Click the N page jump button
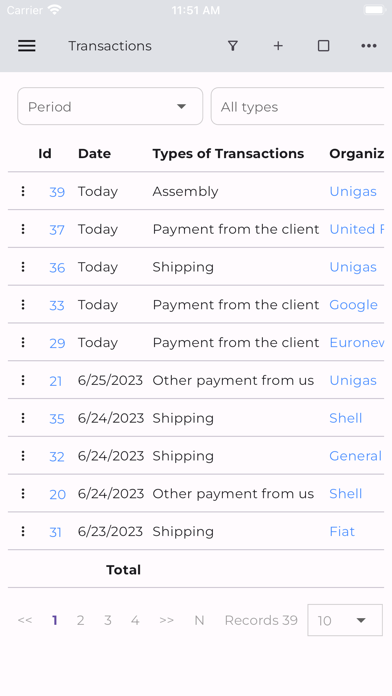Image resolution: width=392 pixels, height=696 pixels. [199, 620]
